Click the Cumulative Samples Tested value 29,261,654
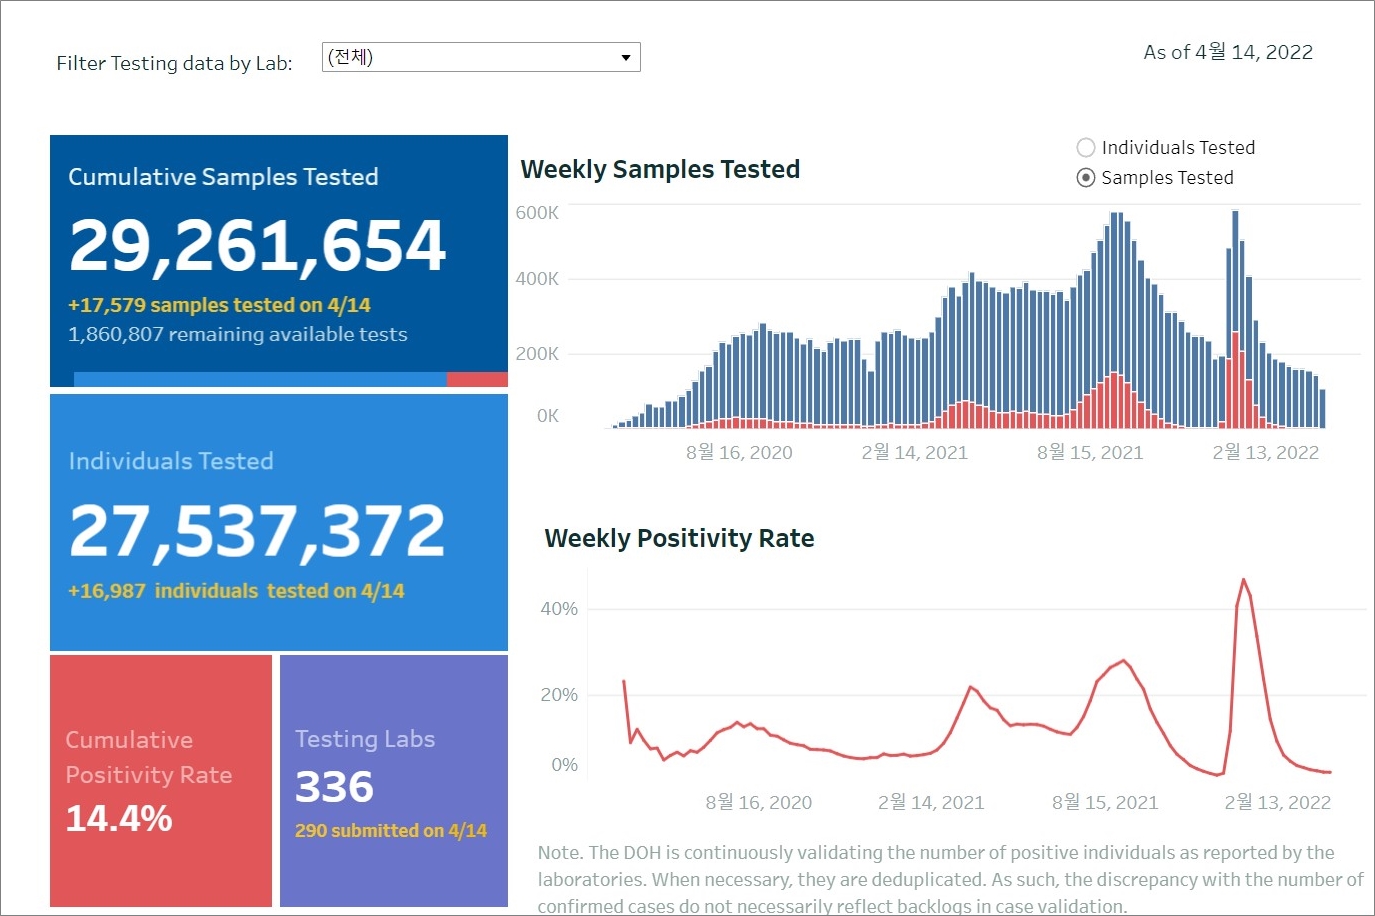The image size is (1375, 916). 257,245
